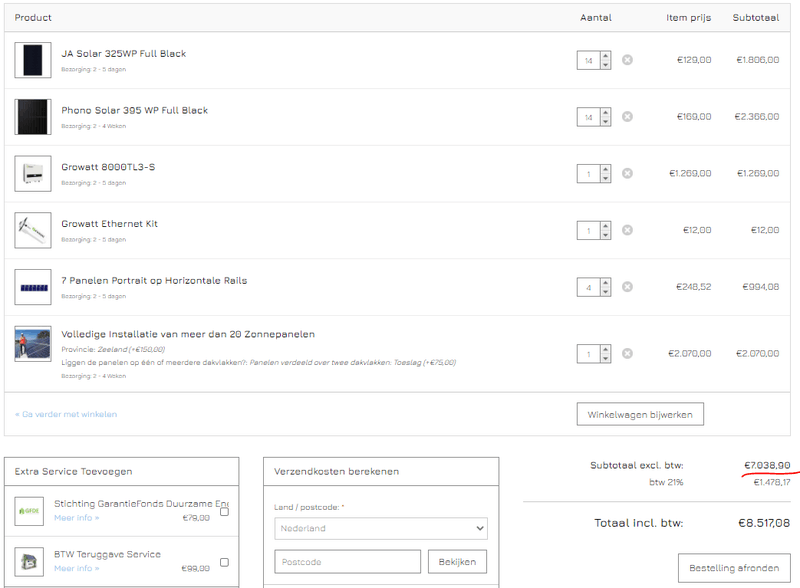This screenshot has height=588, width=800.
Task: Open Phono Solar 395 WP product link
Action: (134, 110)
